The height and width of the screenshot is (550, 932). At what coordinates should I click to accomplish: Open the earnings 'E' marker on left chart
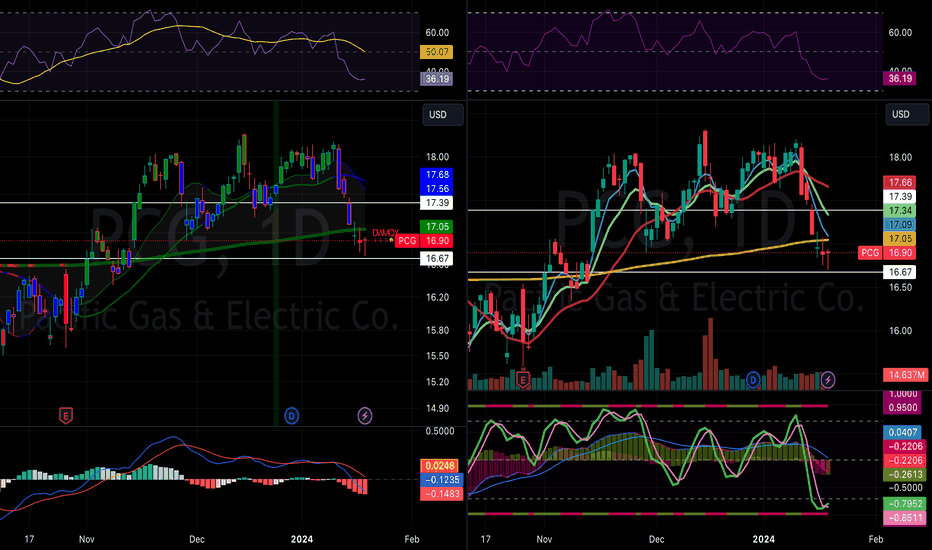coord(65,416)
